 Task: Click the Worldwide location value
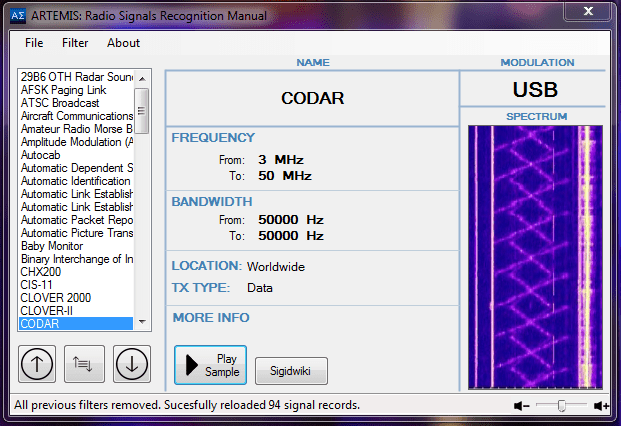click(276, 267)
